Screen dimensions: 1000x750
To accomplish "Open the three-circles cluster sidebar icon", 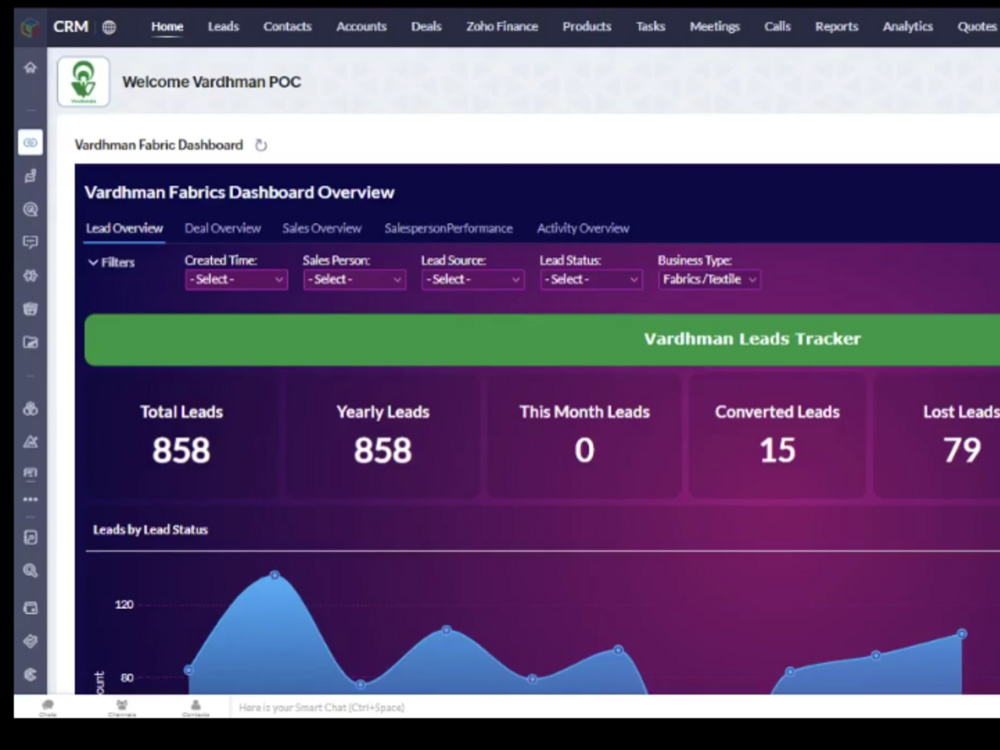I will [x=30, y=409].
